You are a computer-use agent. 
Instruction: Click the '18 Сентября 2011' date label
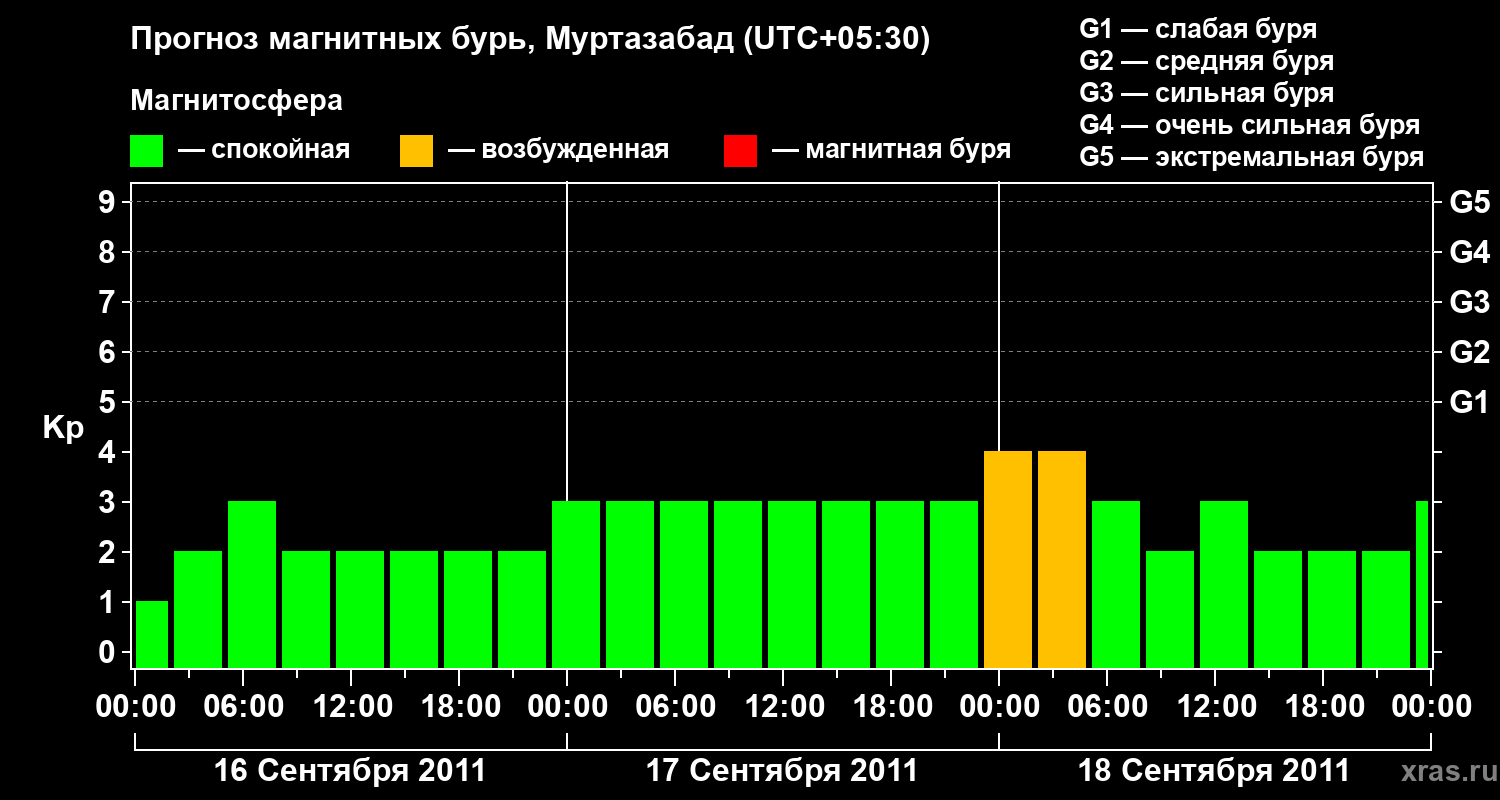pos(1214,770)
